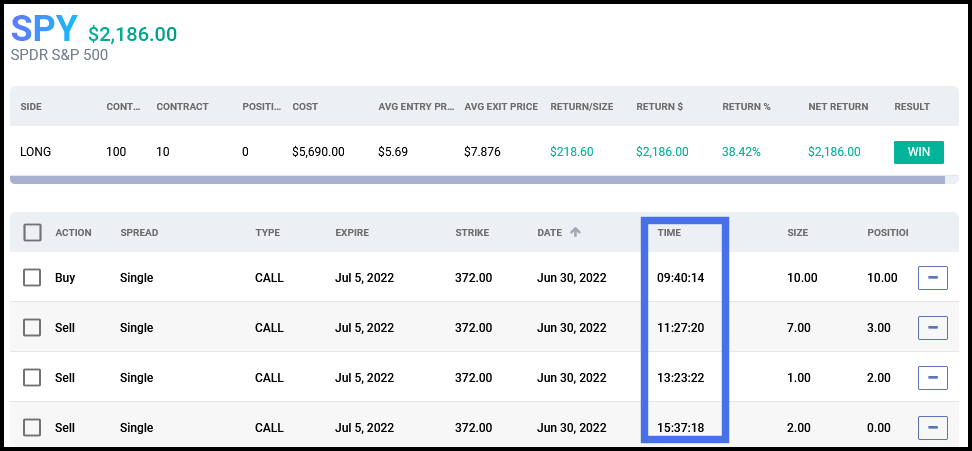Click the $5.69 average entry price
The image size is (972, 451).
point(393,152)
